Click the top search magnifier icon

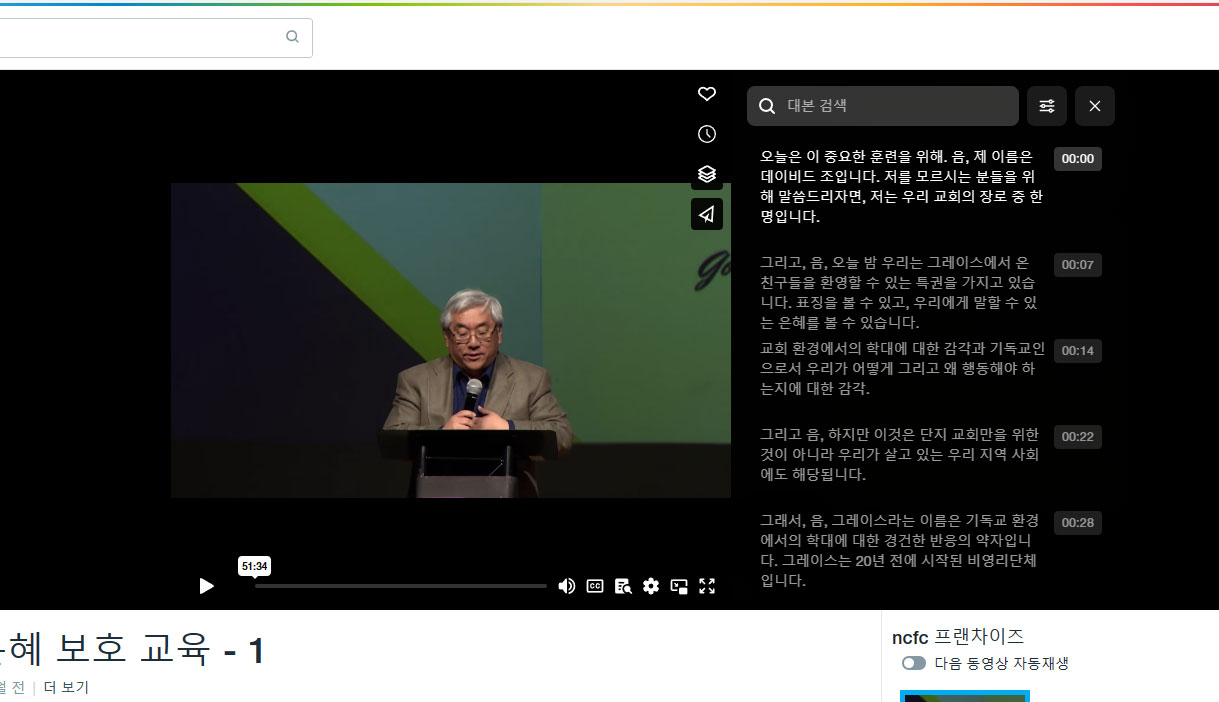point(292,37)
